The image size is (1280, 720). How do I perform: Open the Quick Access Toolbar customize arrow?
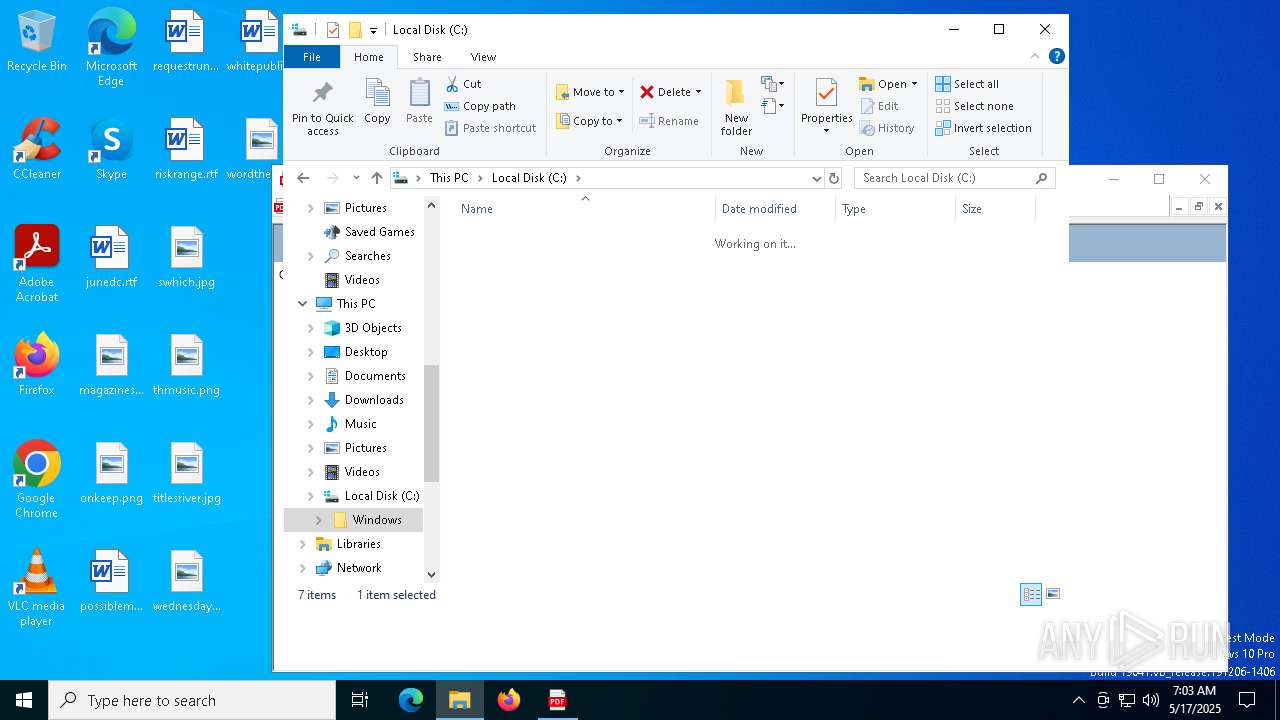click(x=373, y=30)
